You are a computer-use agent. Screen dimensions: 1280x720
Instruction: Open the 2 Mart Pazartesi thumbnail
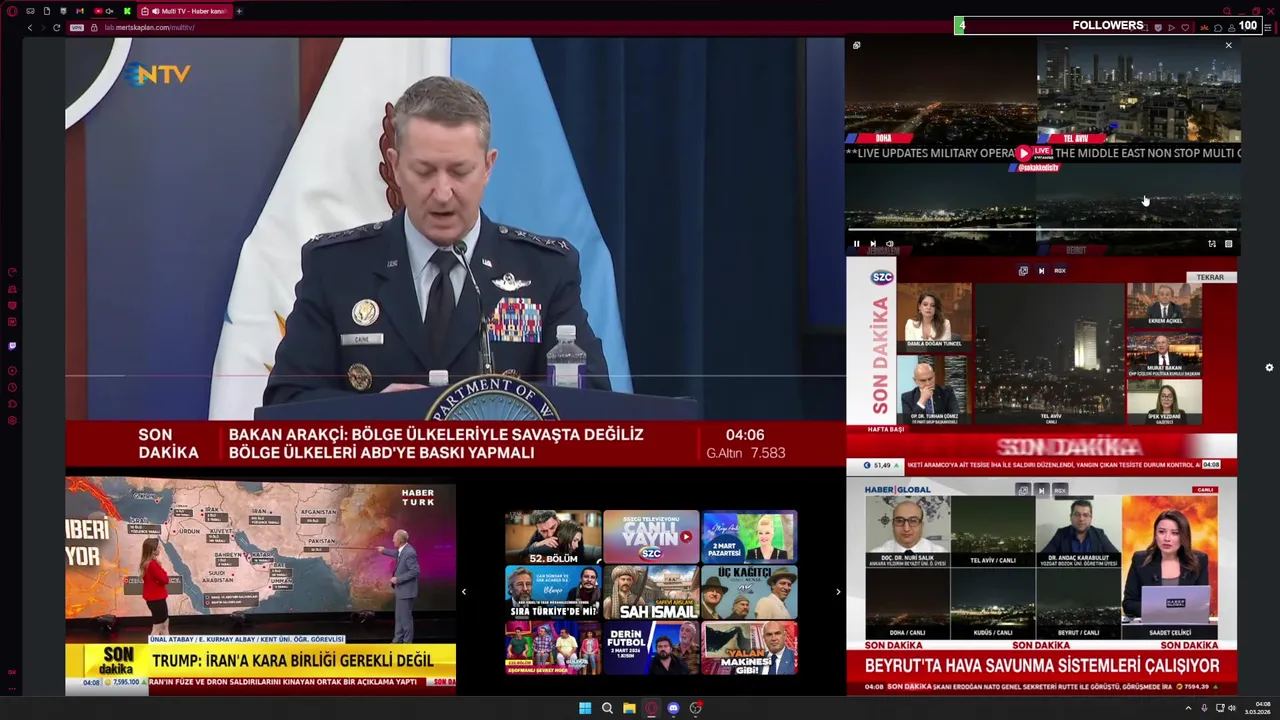pos(749,537)
